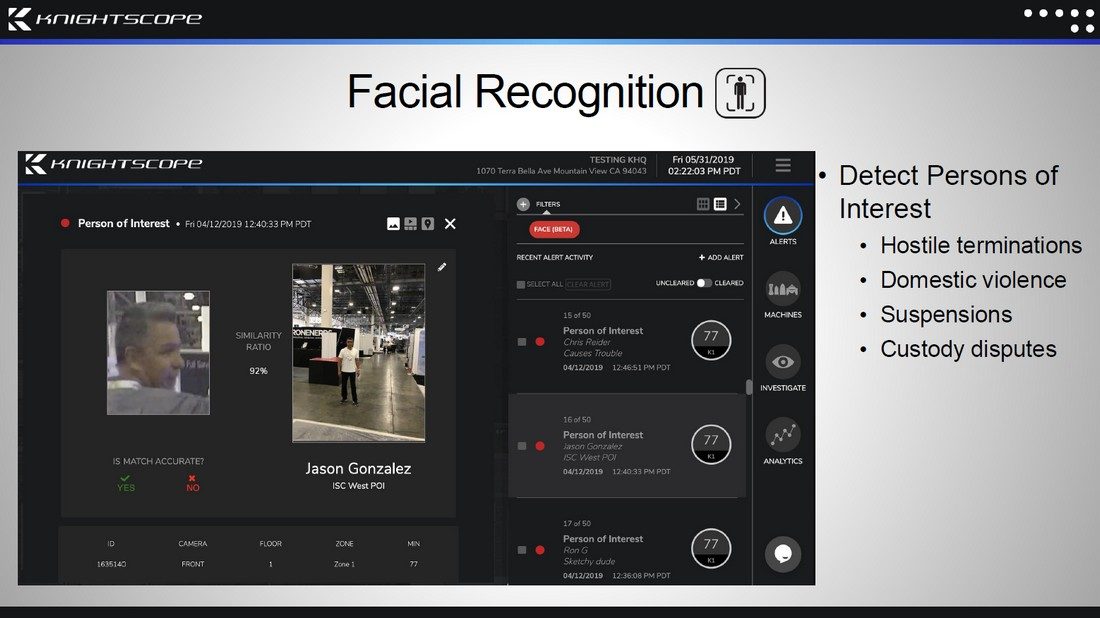
Task: Click the 77 K1 badge on the Jason Gonzalez alert
Action: (x=711, y=444)
